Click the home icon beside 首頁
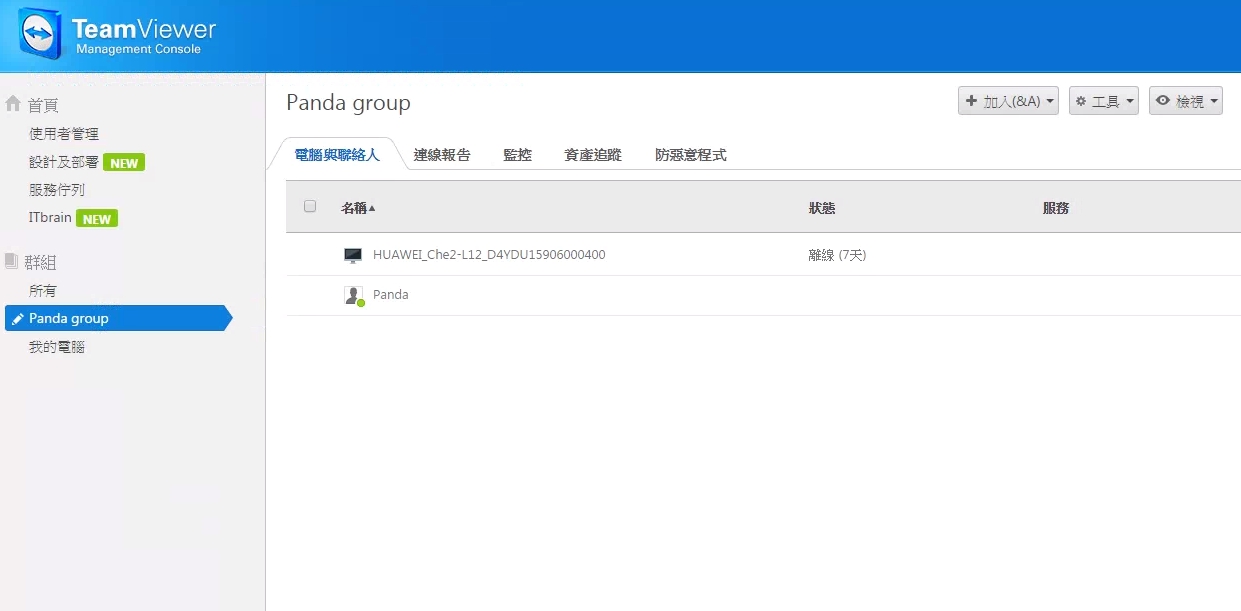The height and width of the screenshot is (611, 1241). tap(13, 102)
